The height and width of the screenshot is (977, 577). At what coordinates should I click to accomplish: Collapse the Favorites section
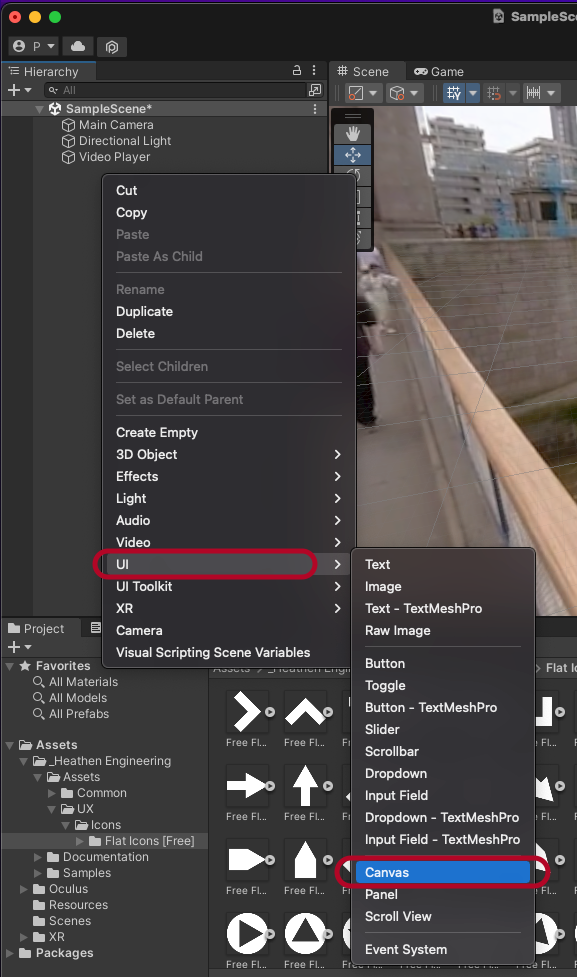(x=9, y=666)
